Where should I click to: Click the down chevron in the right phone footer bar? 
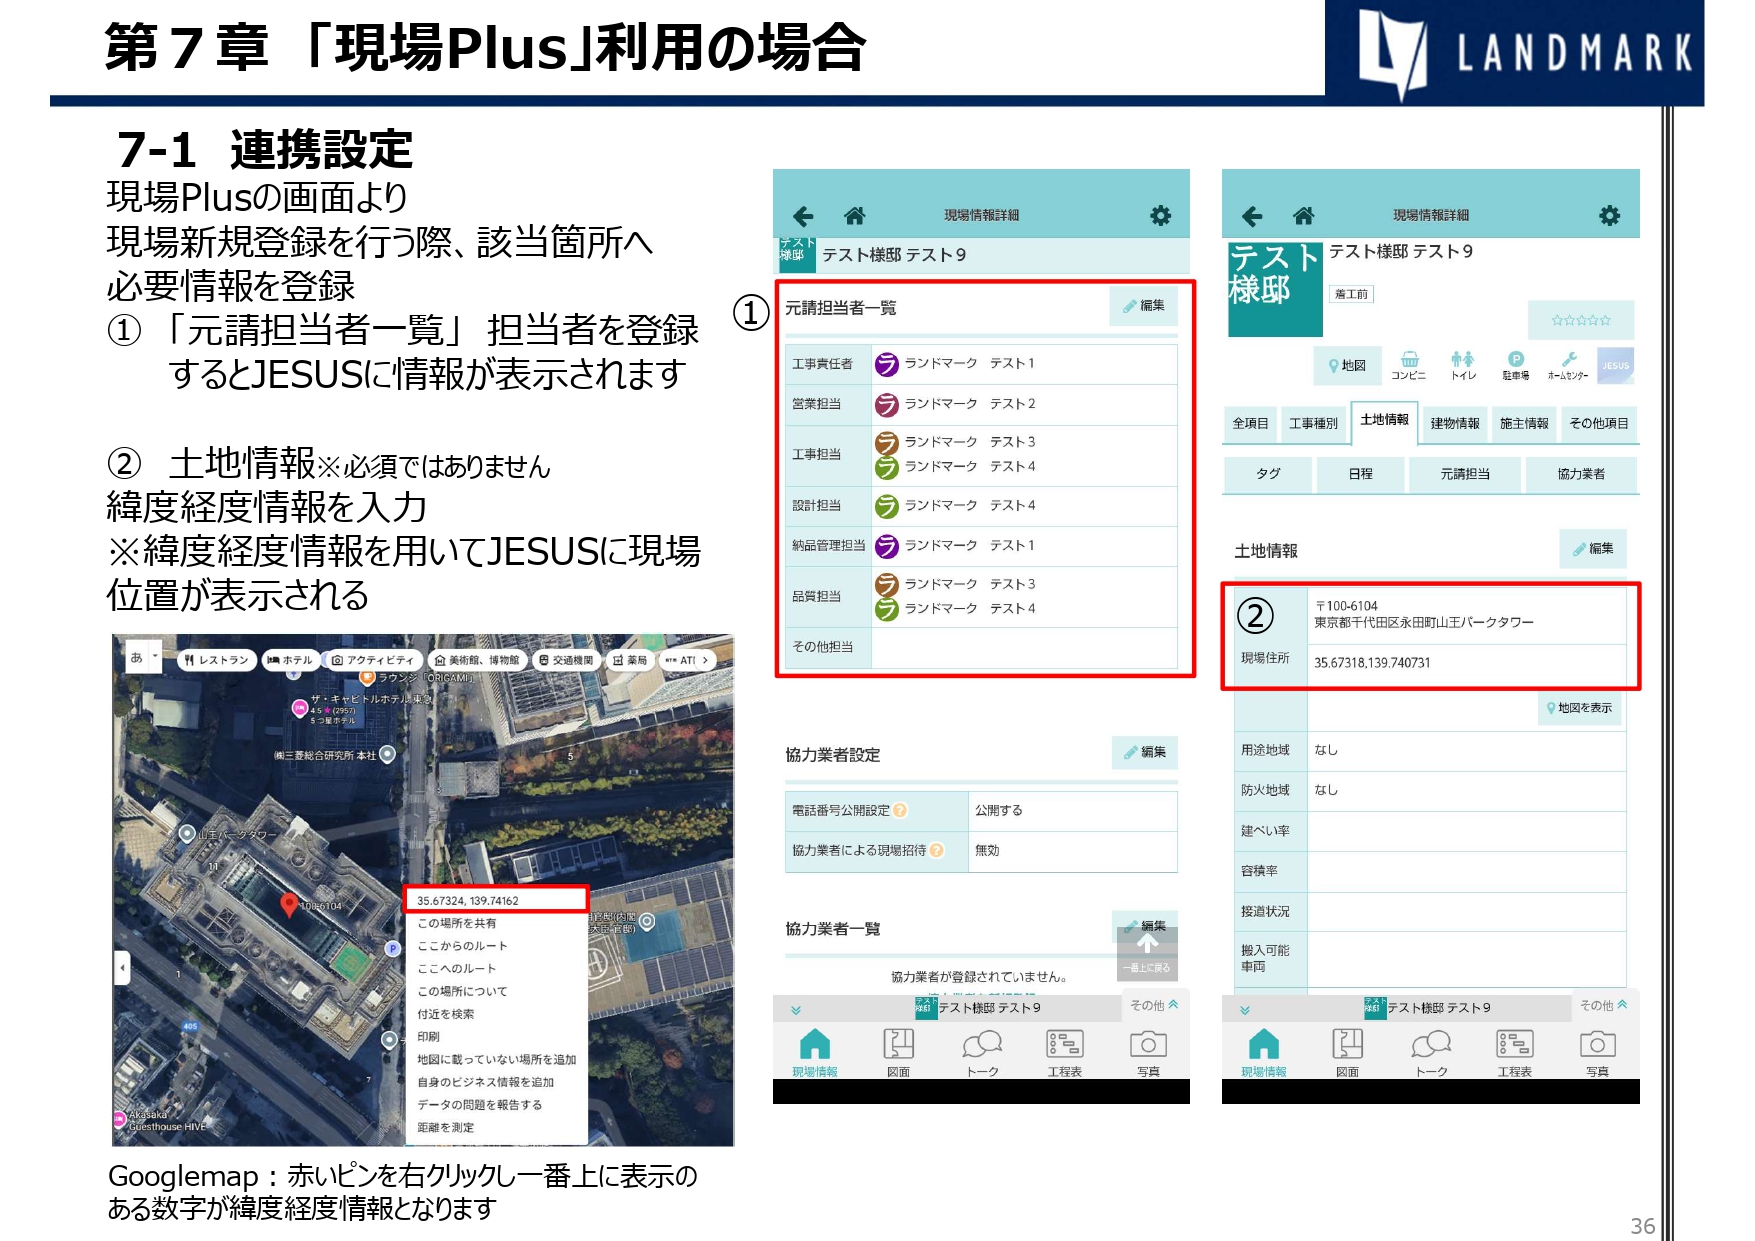tap(1245, 1010)
